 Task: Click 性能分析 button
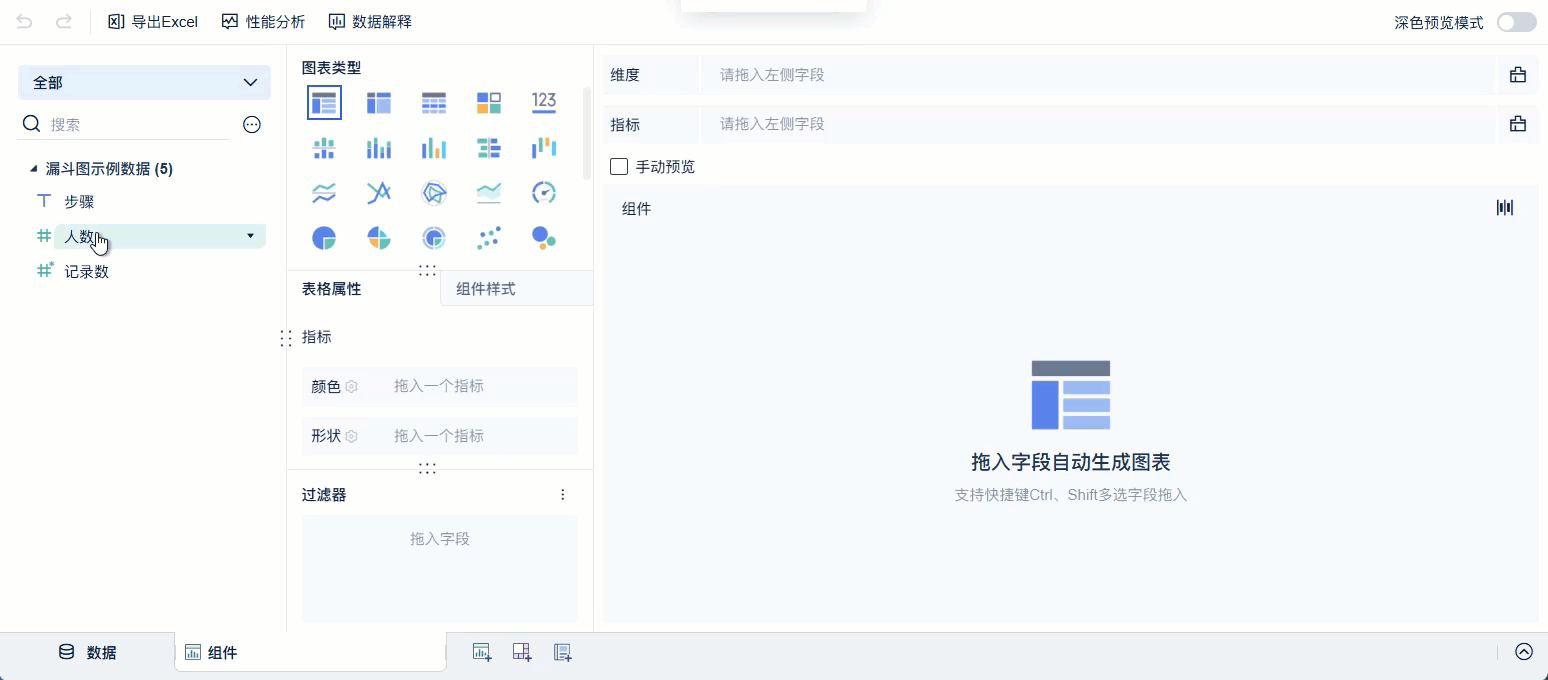[264, 21]
